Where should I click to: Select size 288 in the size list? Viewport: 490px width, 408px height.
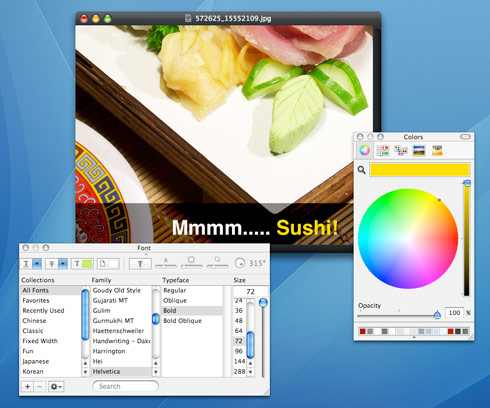coord(239,371)
